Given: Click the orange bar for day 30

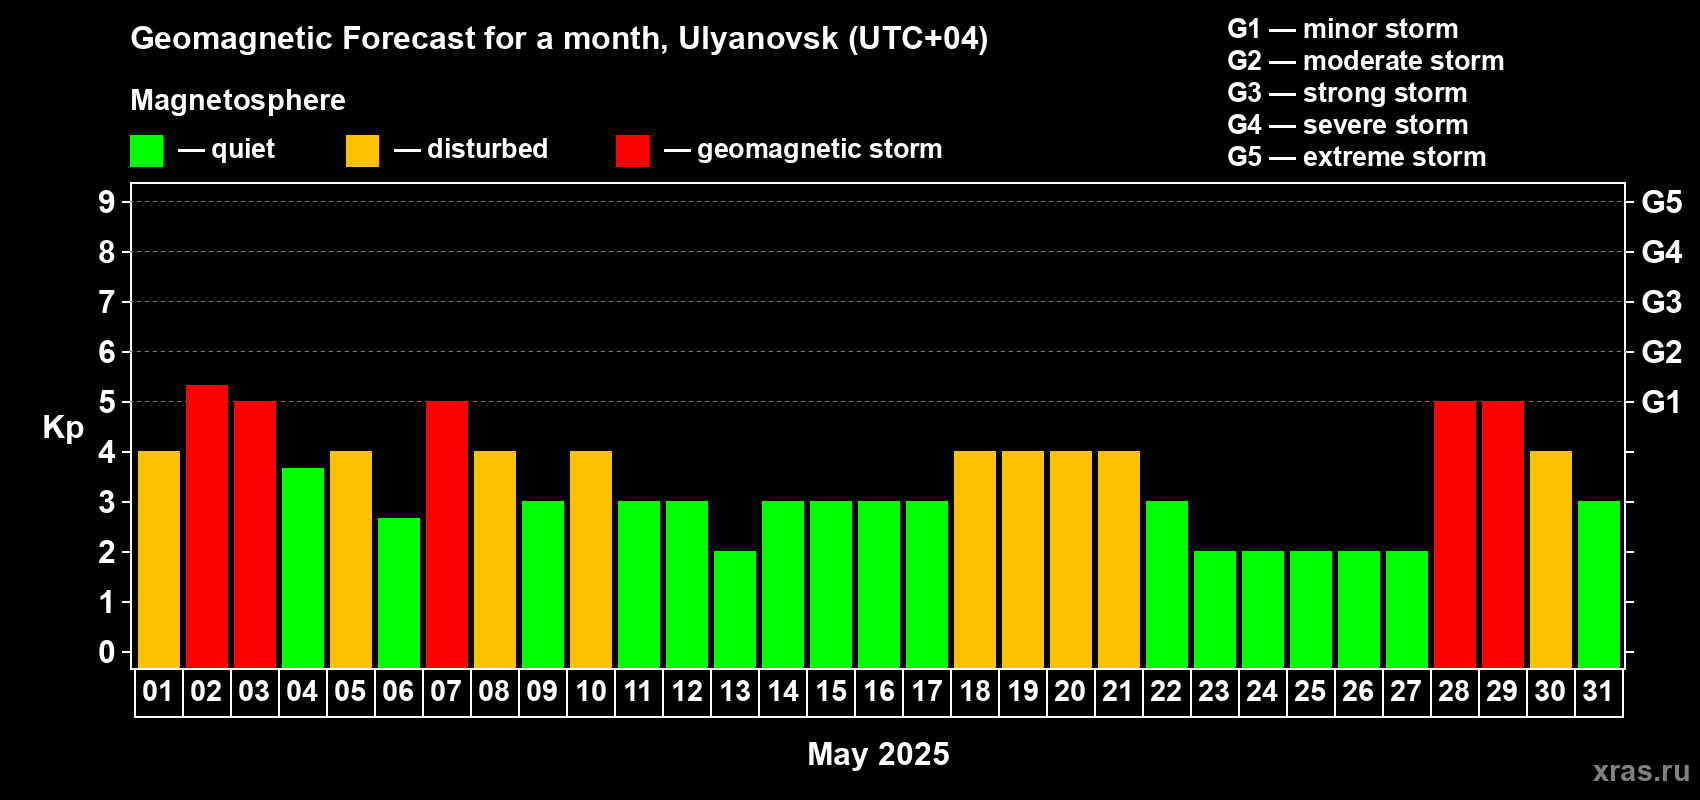Looking at the screenshot, I should click(1551, 560).
